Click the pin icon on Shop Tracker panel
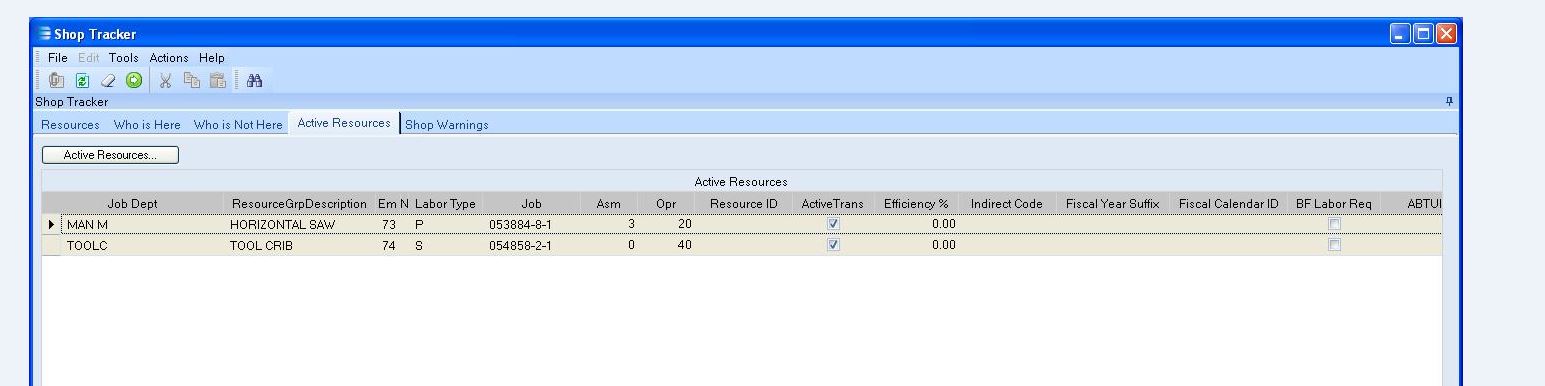Screen dimensions: 1545x386 [x=1449, y=101]
